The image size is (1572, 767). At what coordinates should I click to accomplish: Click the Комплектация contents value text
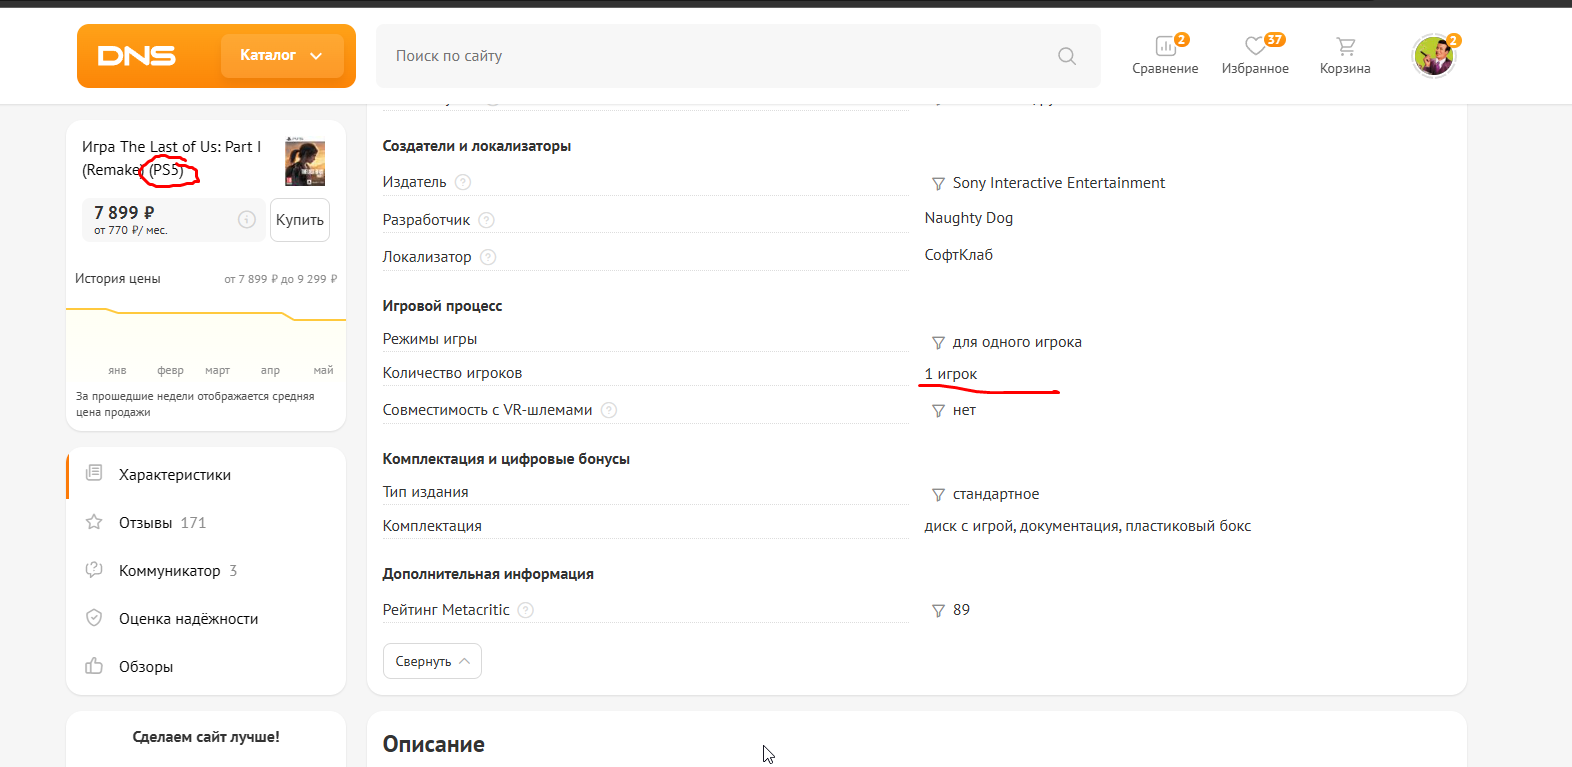point(1088,526)
